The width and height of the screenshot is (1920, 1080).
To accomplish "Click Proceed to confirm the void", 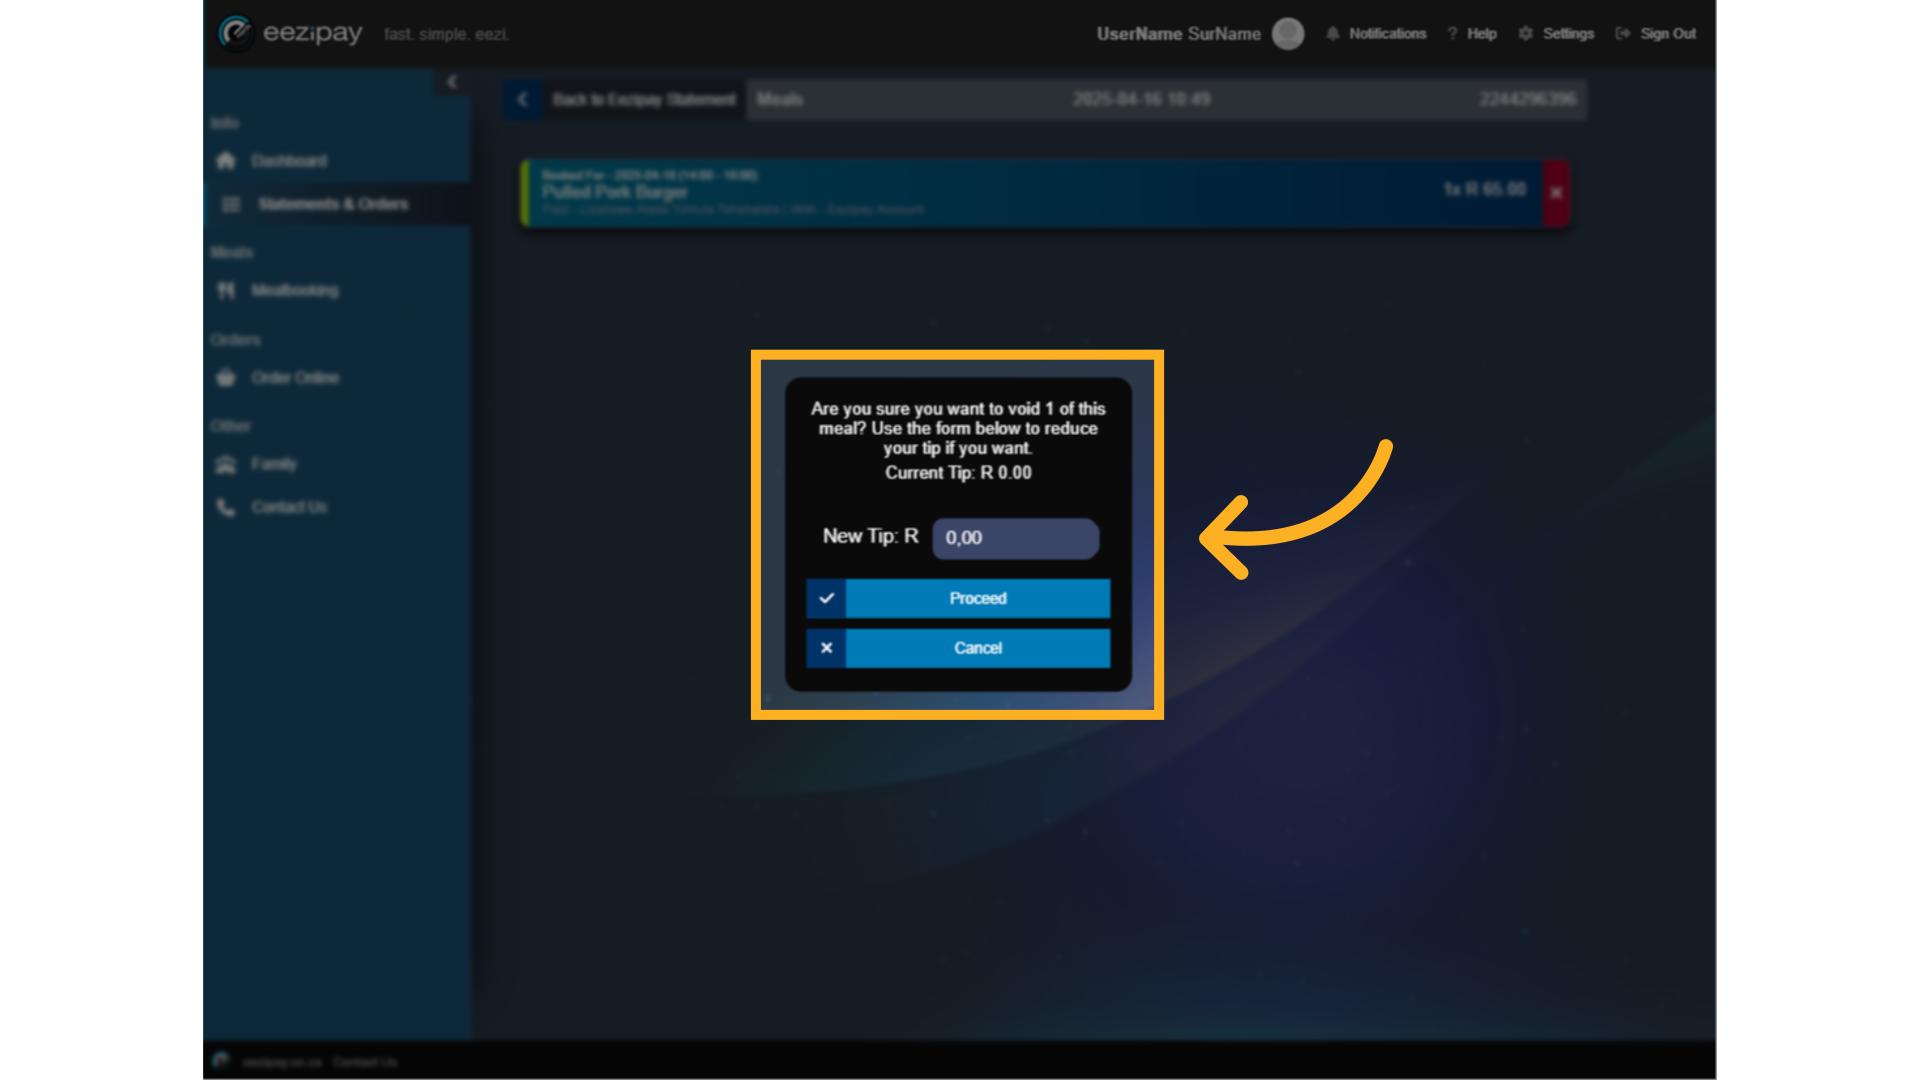I will tap(977, 598).
